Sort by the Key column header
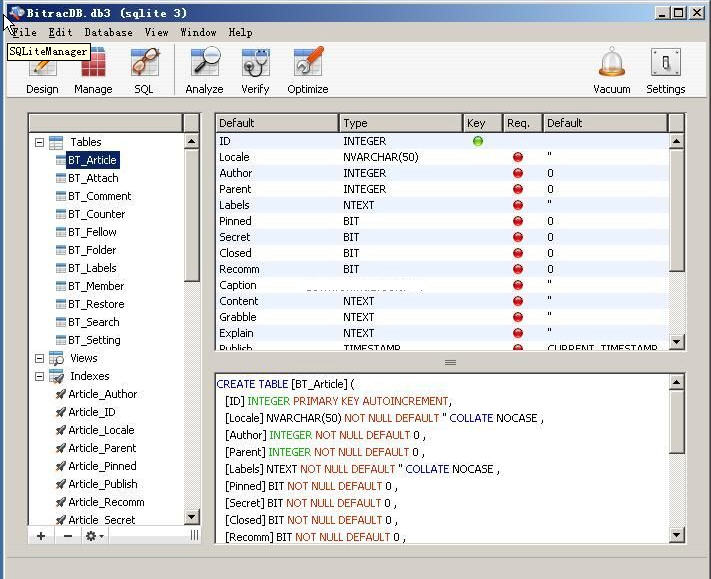 point(483,123)
